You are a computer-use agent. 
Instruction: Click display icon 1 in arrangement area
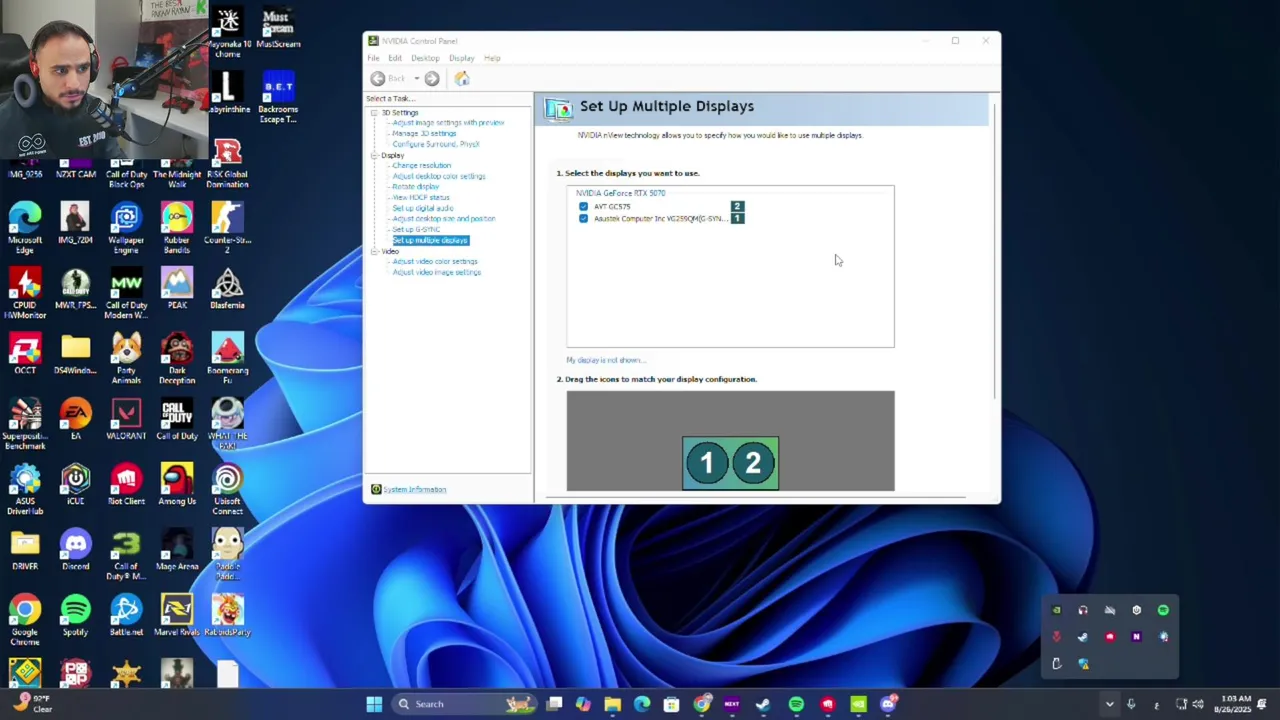pos(707,463)
